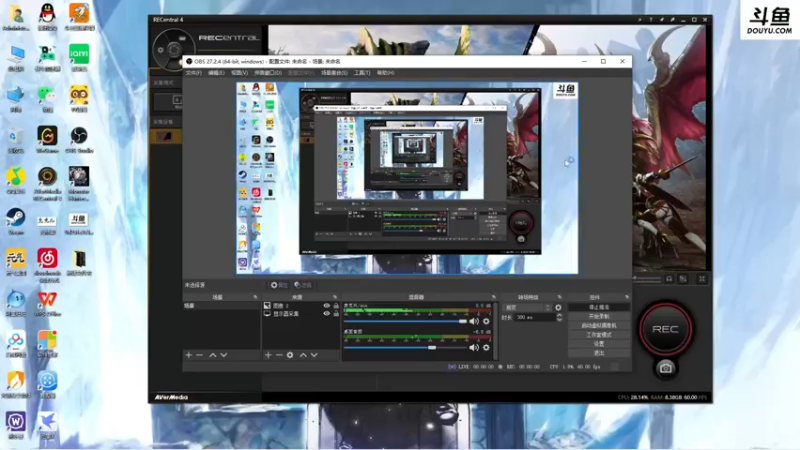Click the mixer panel vertical scrollbar

point(495,331)
